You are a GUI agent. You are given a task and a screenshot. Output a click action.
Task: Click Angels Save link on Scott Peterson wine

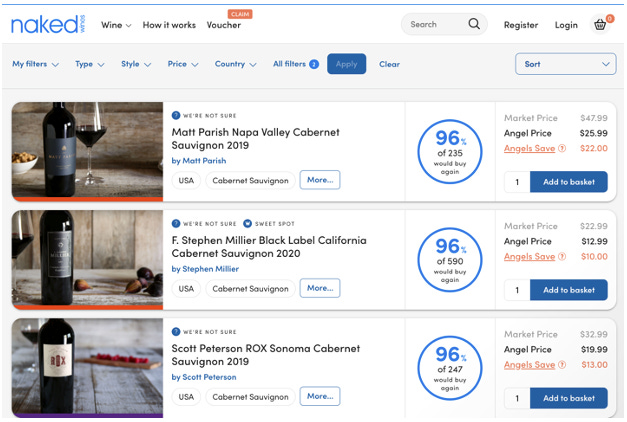(529, 365)
